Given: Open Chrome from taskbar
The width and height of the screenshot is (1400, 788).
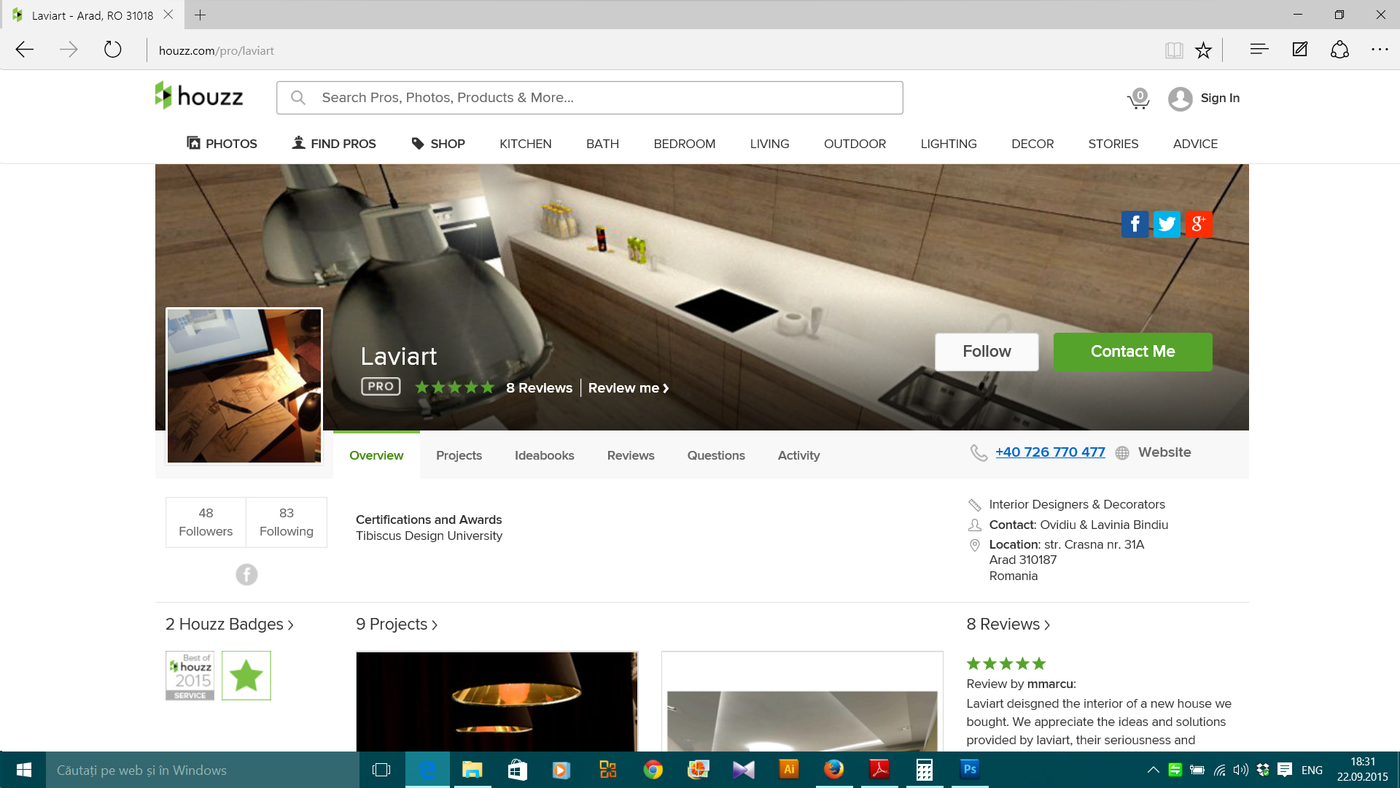Looking at the screenshot, I should point(653,770).
